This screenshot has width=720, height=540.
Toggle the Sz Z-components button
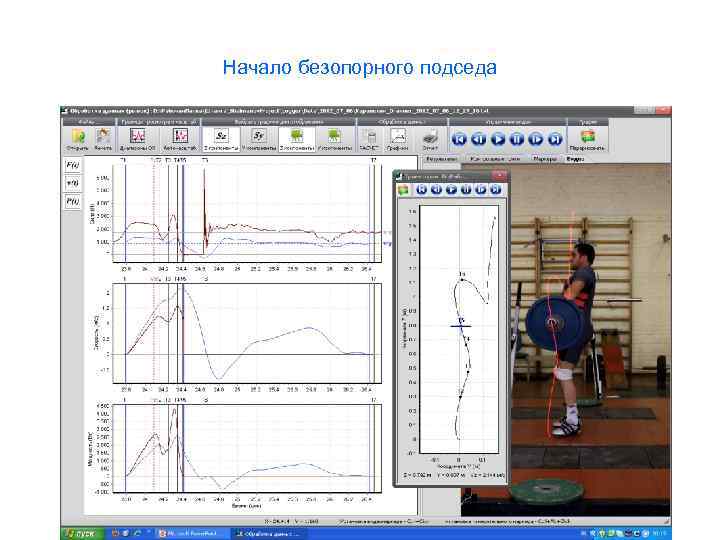click(221, 139)
